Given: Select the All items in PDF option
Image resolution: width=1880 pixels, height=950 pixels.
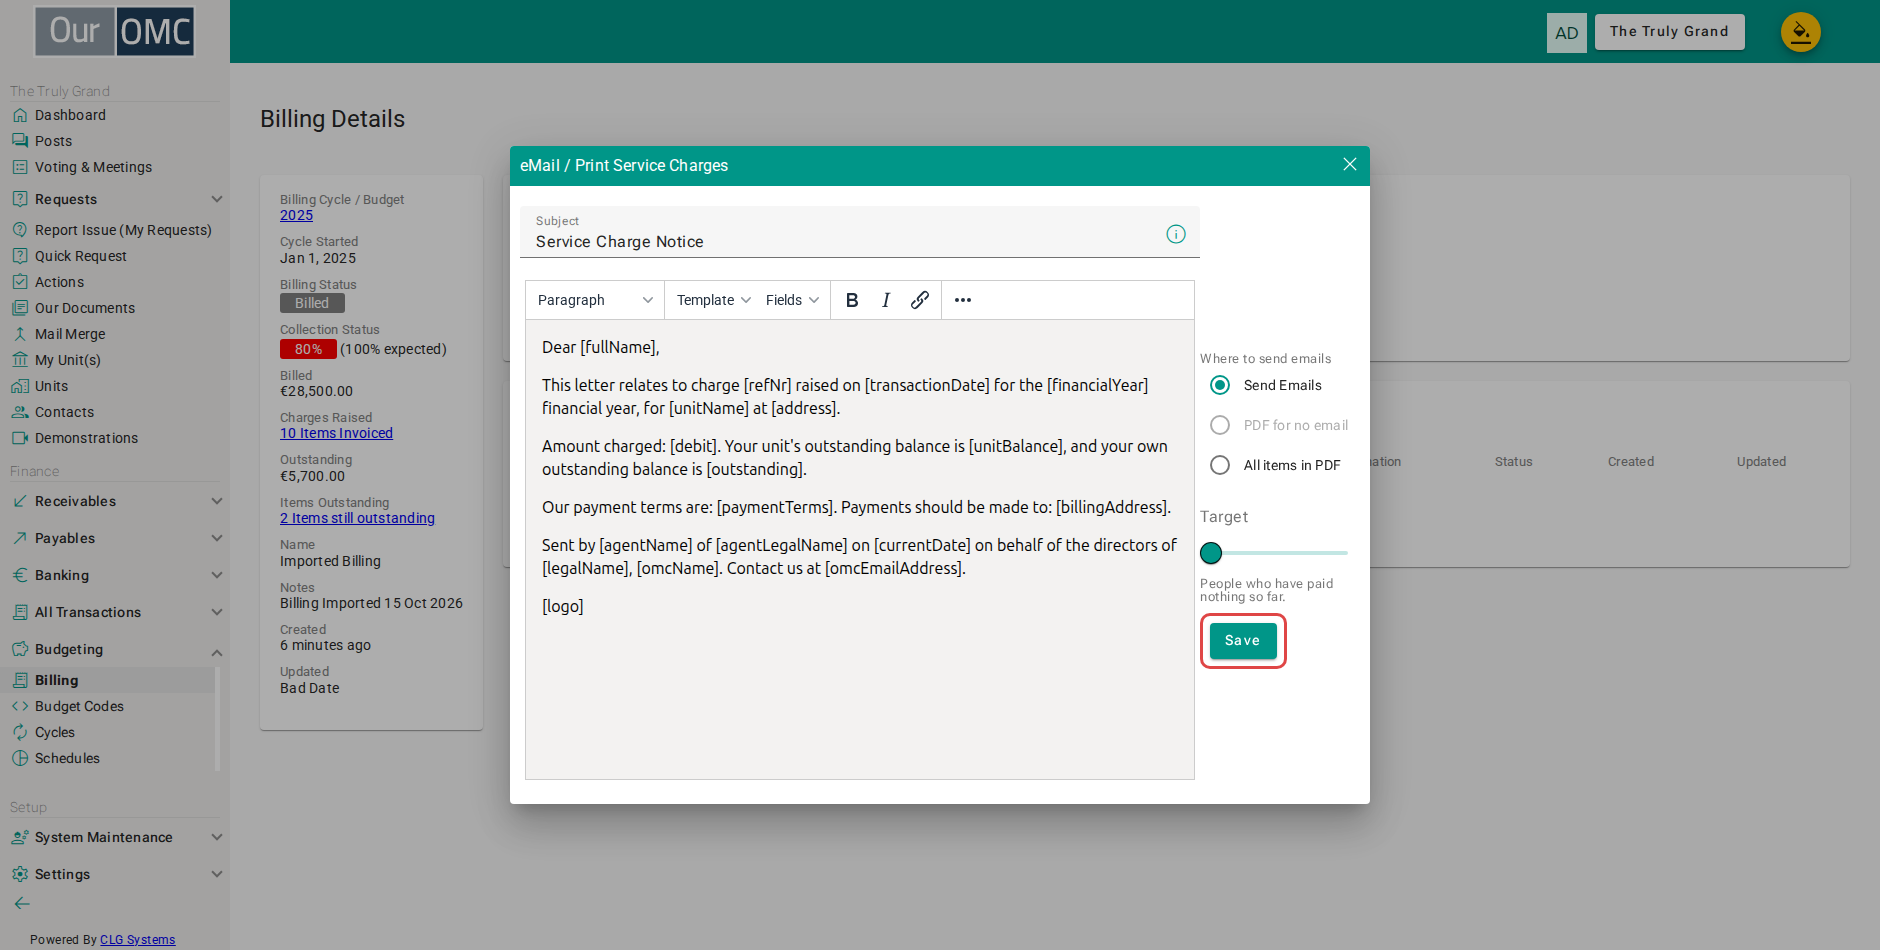Looking at the screenshot, I should pyautogui.click(x=1220, y=465).
